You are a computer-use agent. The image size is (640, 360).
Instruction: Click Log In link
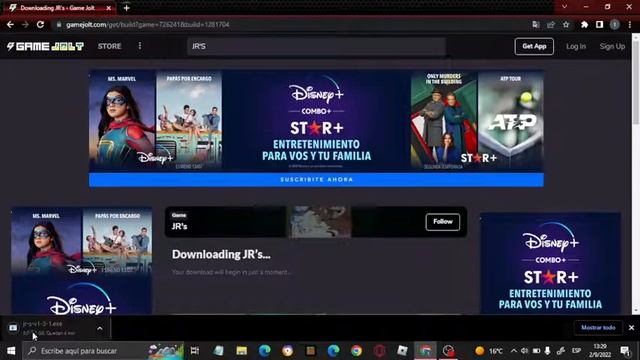tap(576, 46)
